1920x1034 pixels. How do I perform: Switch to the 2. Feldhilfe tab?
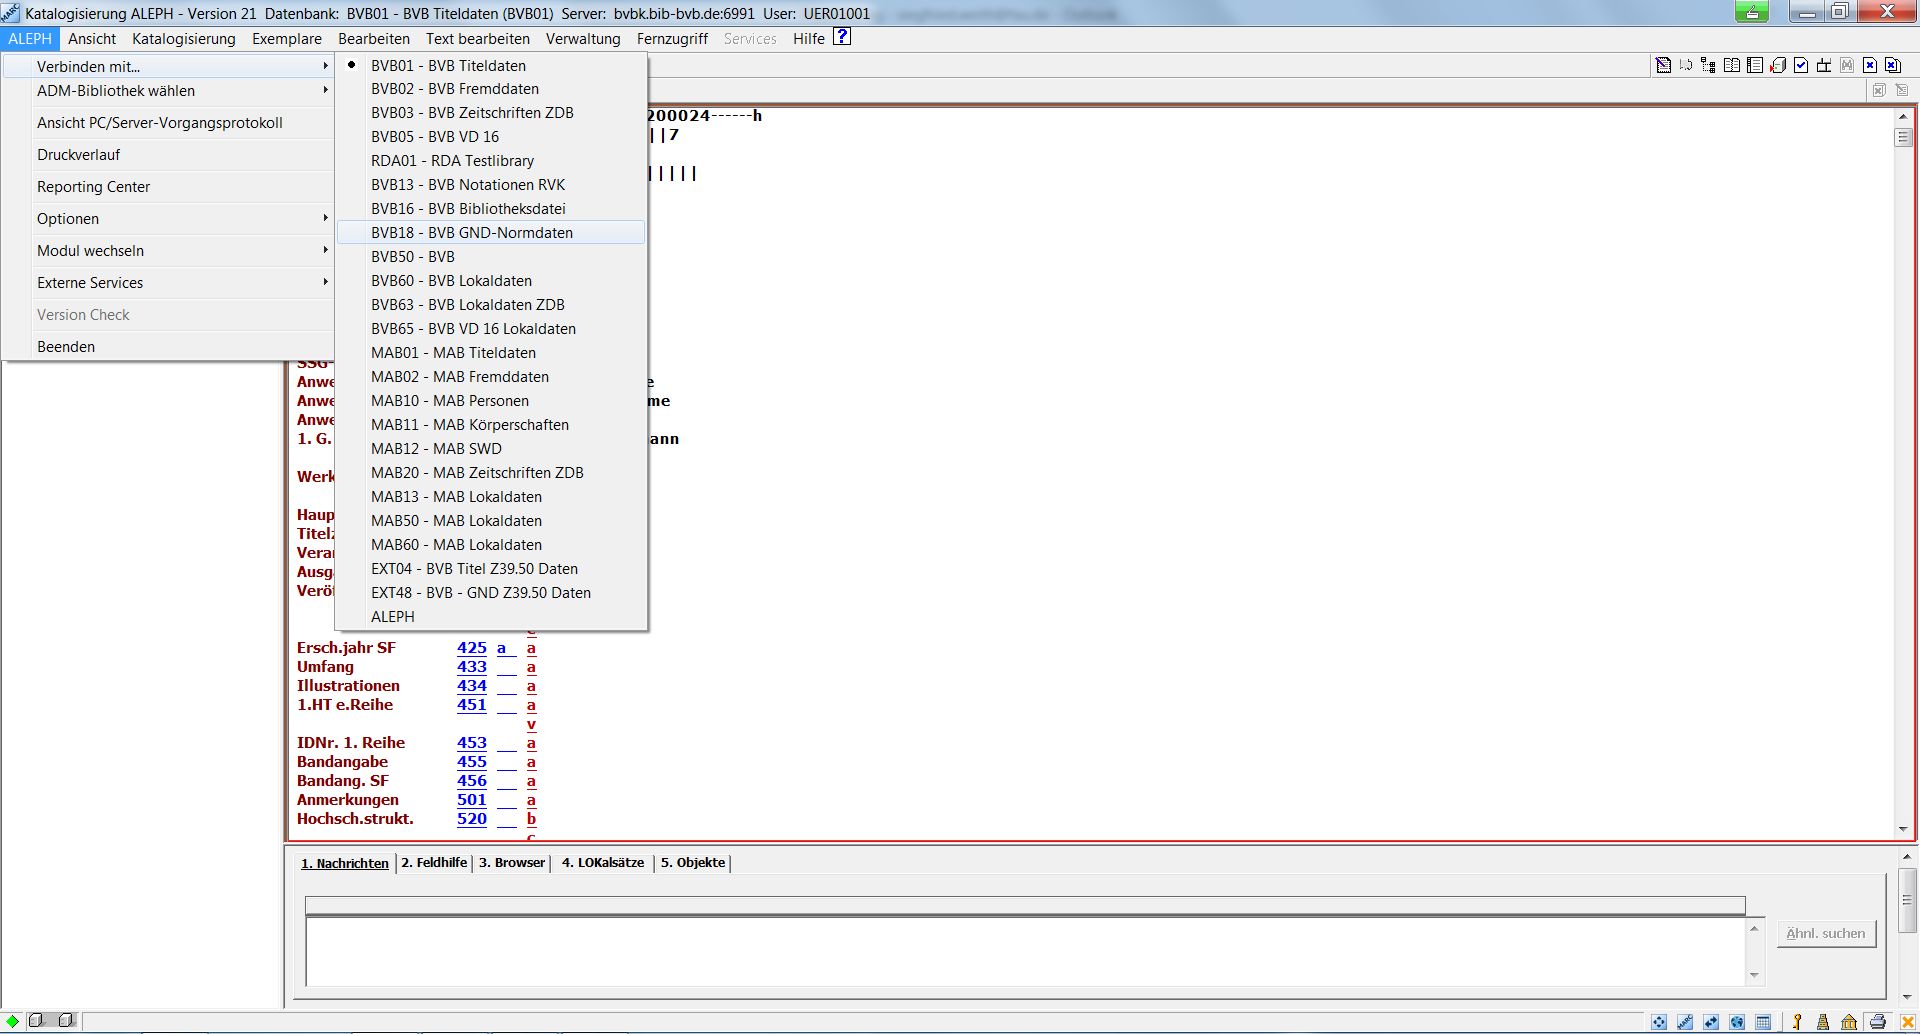[434, 862]
